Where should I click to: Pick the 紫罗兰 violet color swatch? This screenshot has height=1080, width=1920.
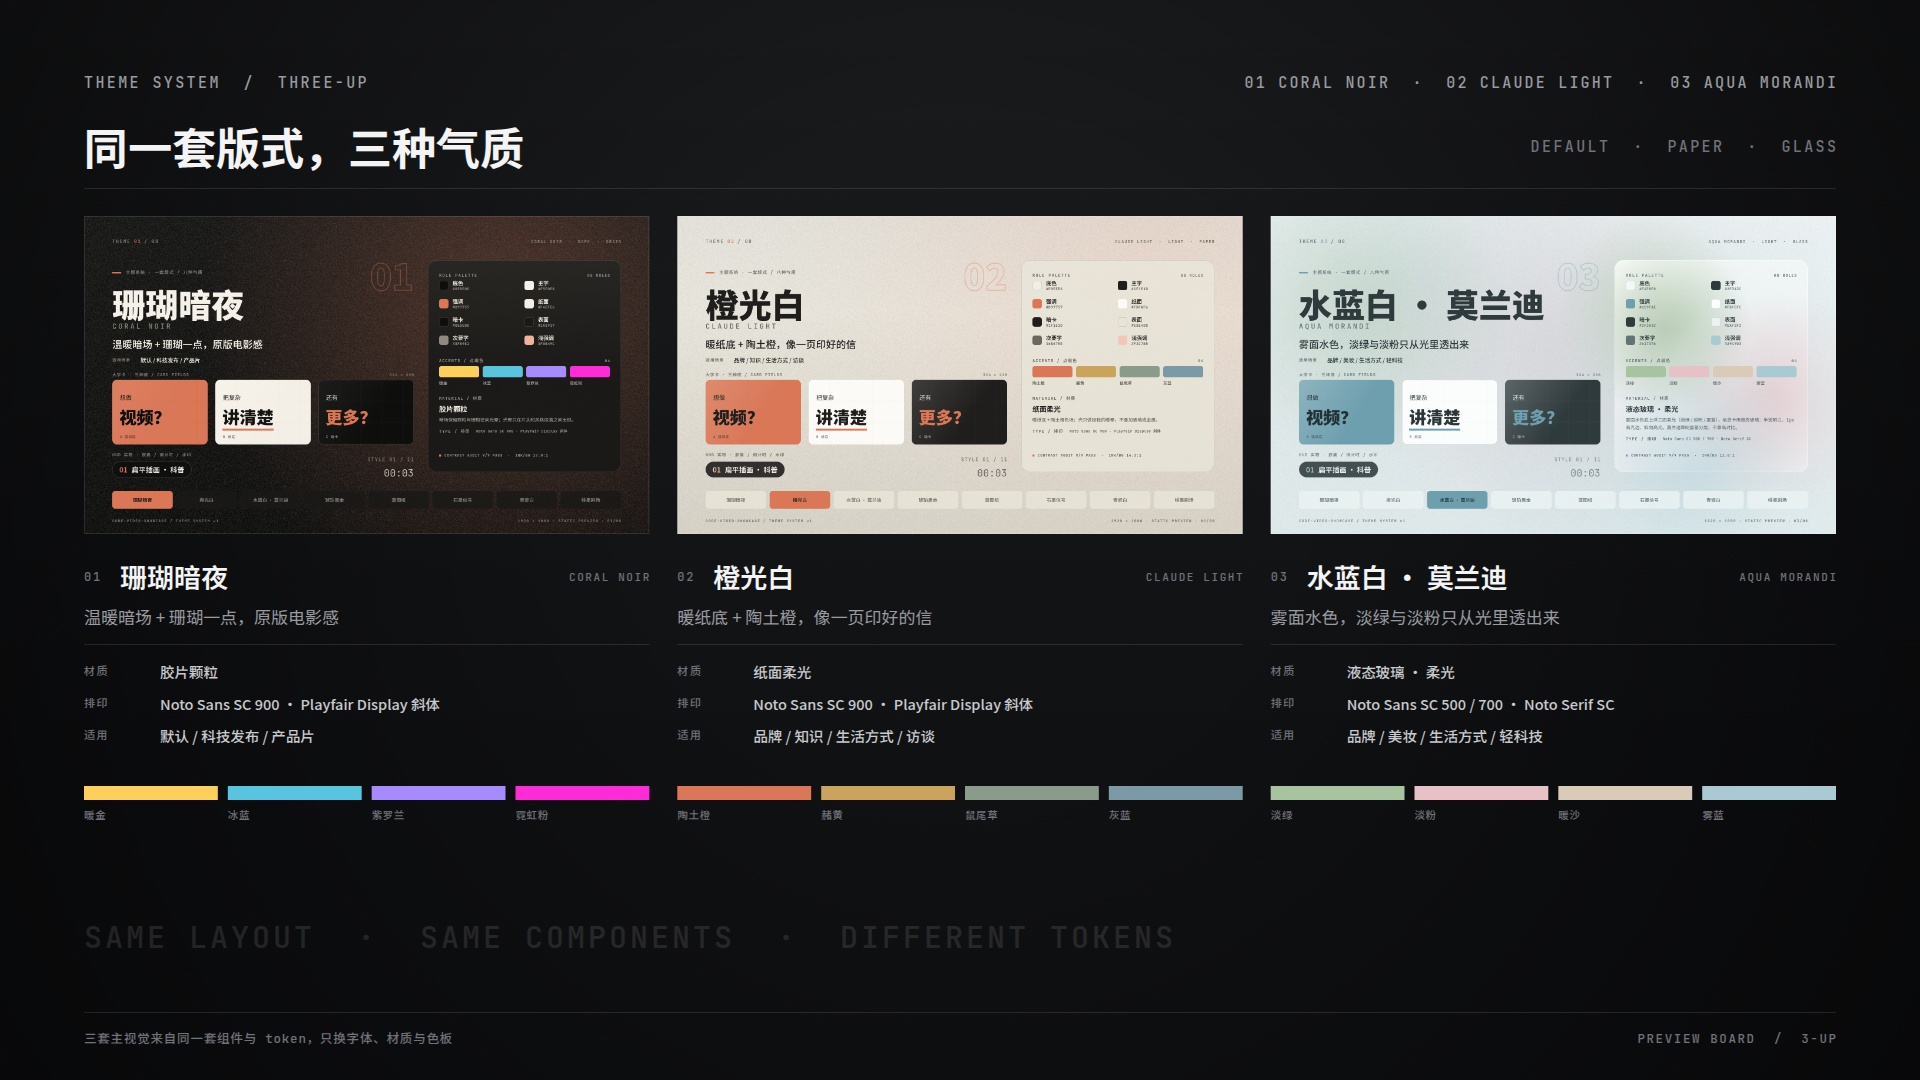[x=438, y=793]
